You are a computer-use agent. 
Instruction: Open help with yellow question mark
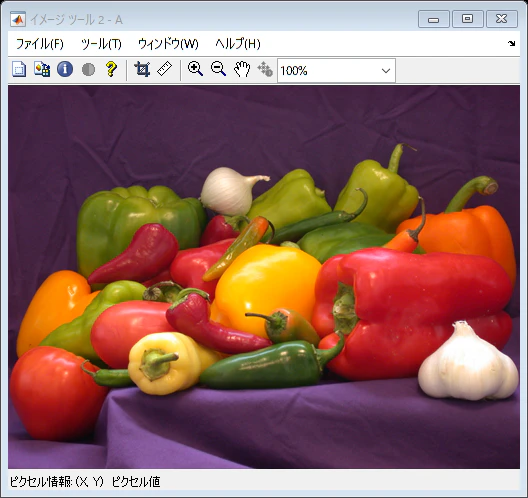pos(111,69)
